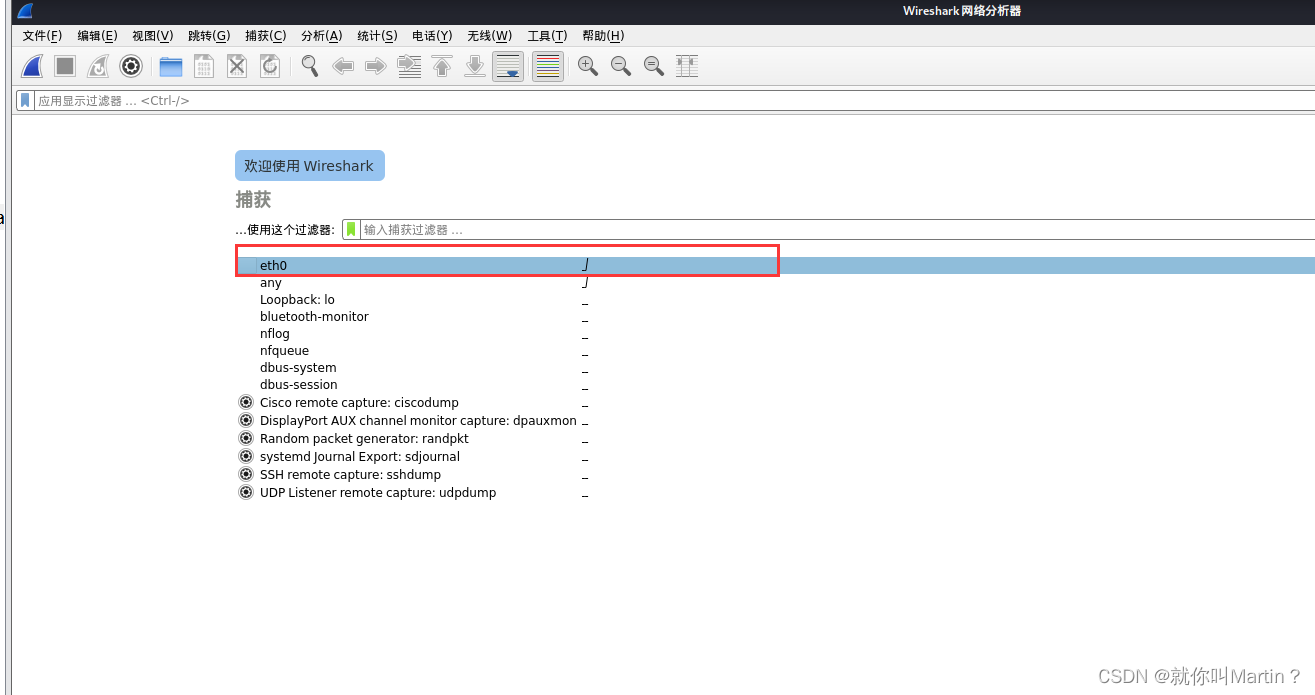Screen dimensions: 1315x695
Task: Select the bluetooth-monitor interface
Action: [x=314, y=317]
